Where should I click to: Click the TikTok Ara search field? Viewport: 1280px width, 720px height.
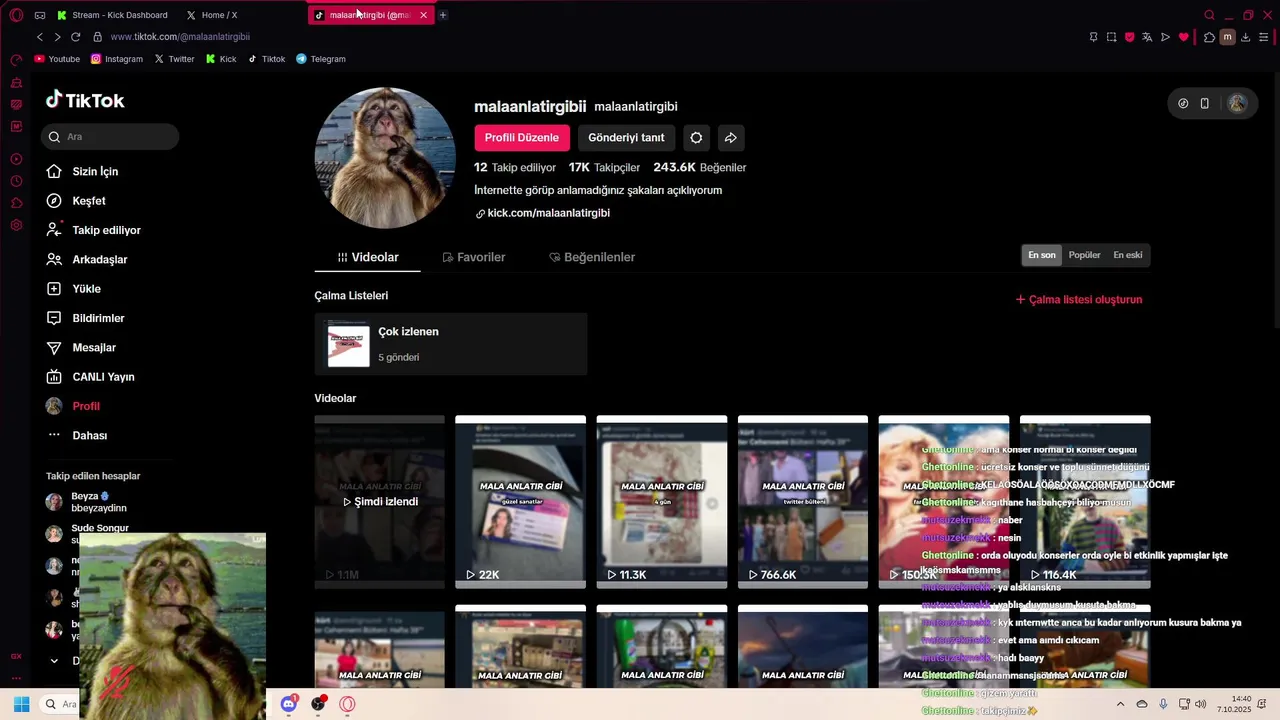click(x=110, y=136)
